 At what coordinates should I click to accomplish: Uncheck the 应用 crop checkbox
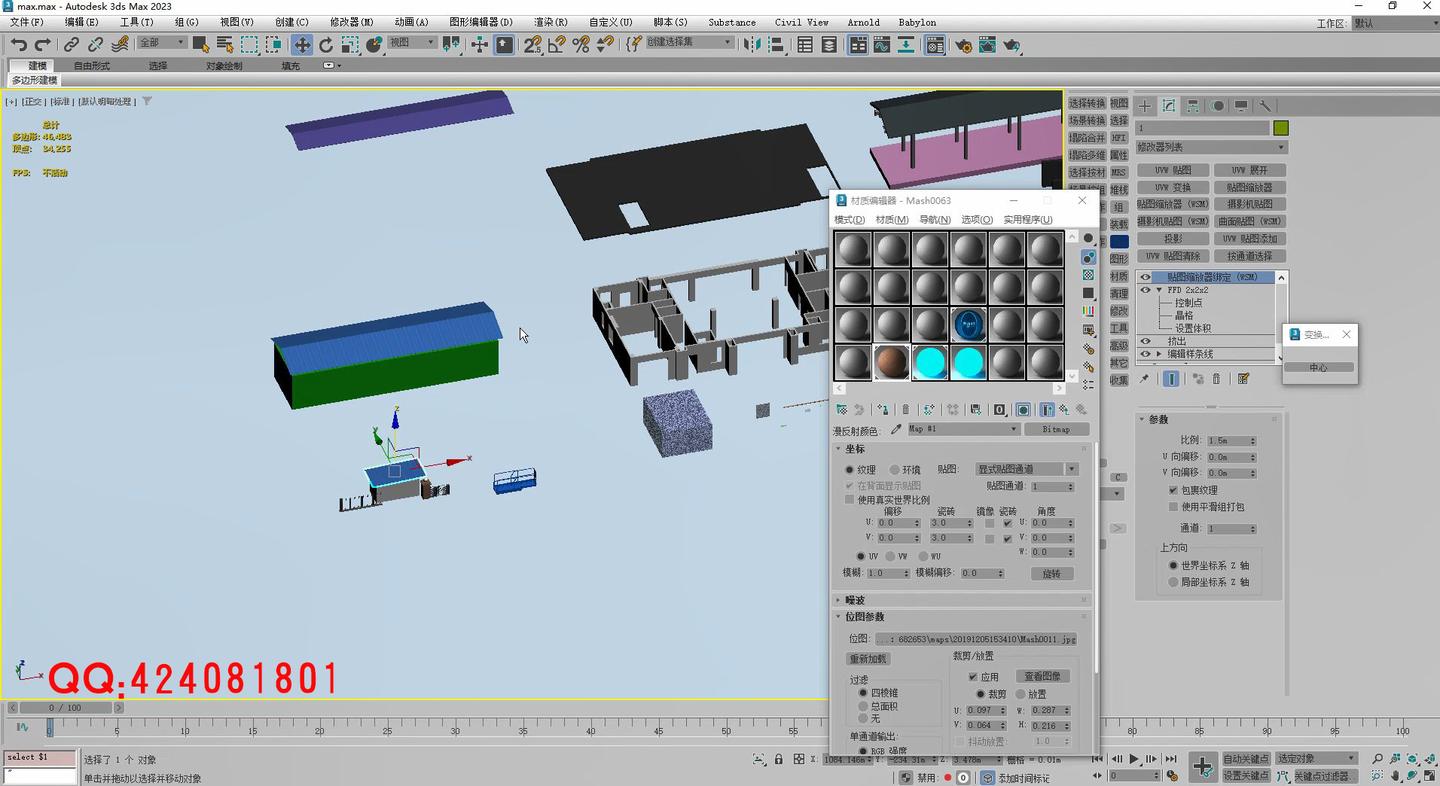973,677
